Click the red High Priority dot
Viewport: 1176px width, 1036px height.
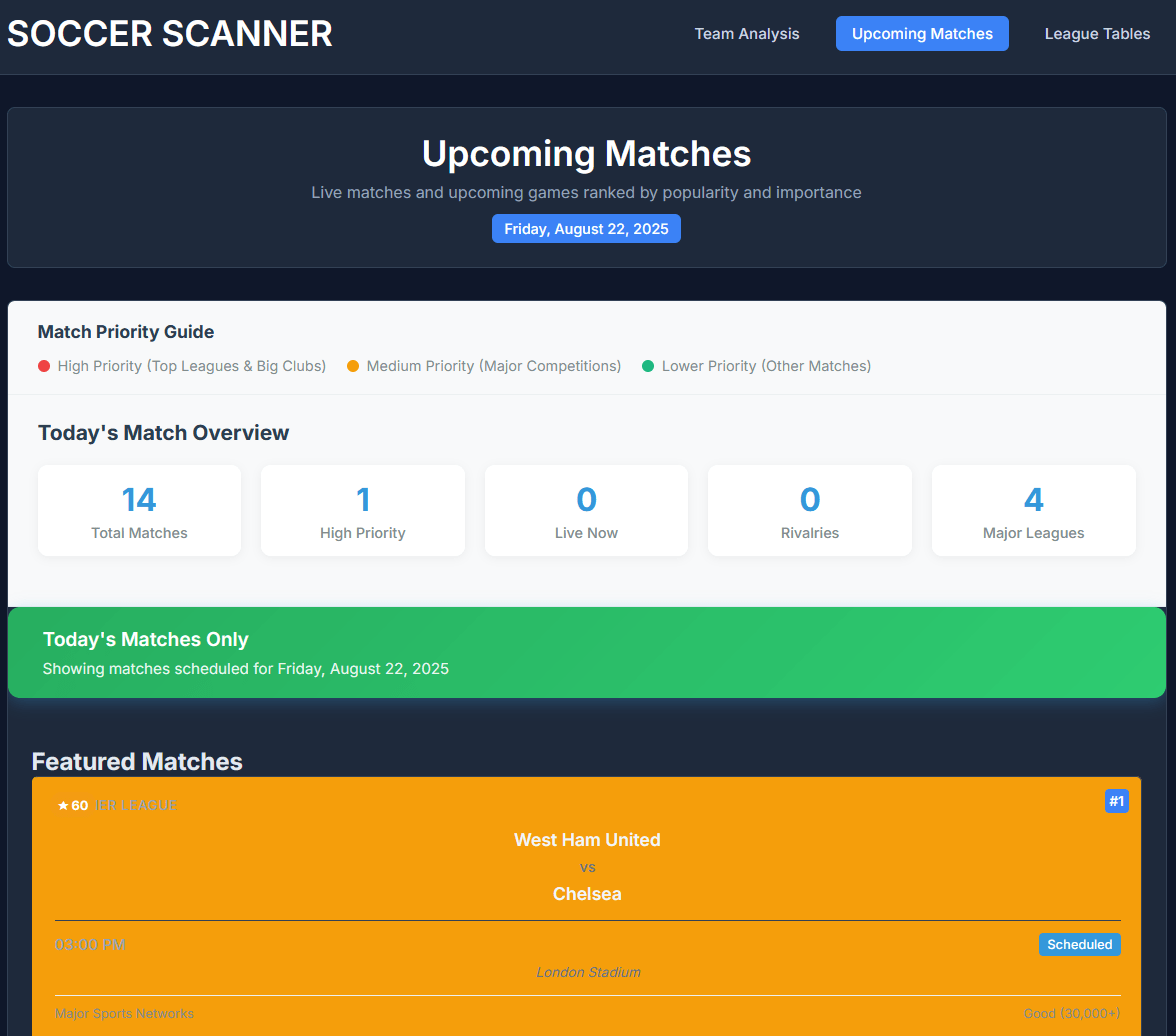click(44, 366)
